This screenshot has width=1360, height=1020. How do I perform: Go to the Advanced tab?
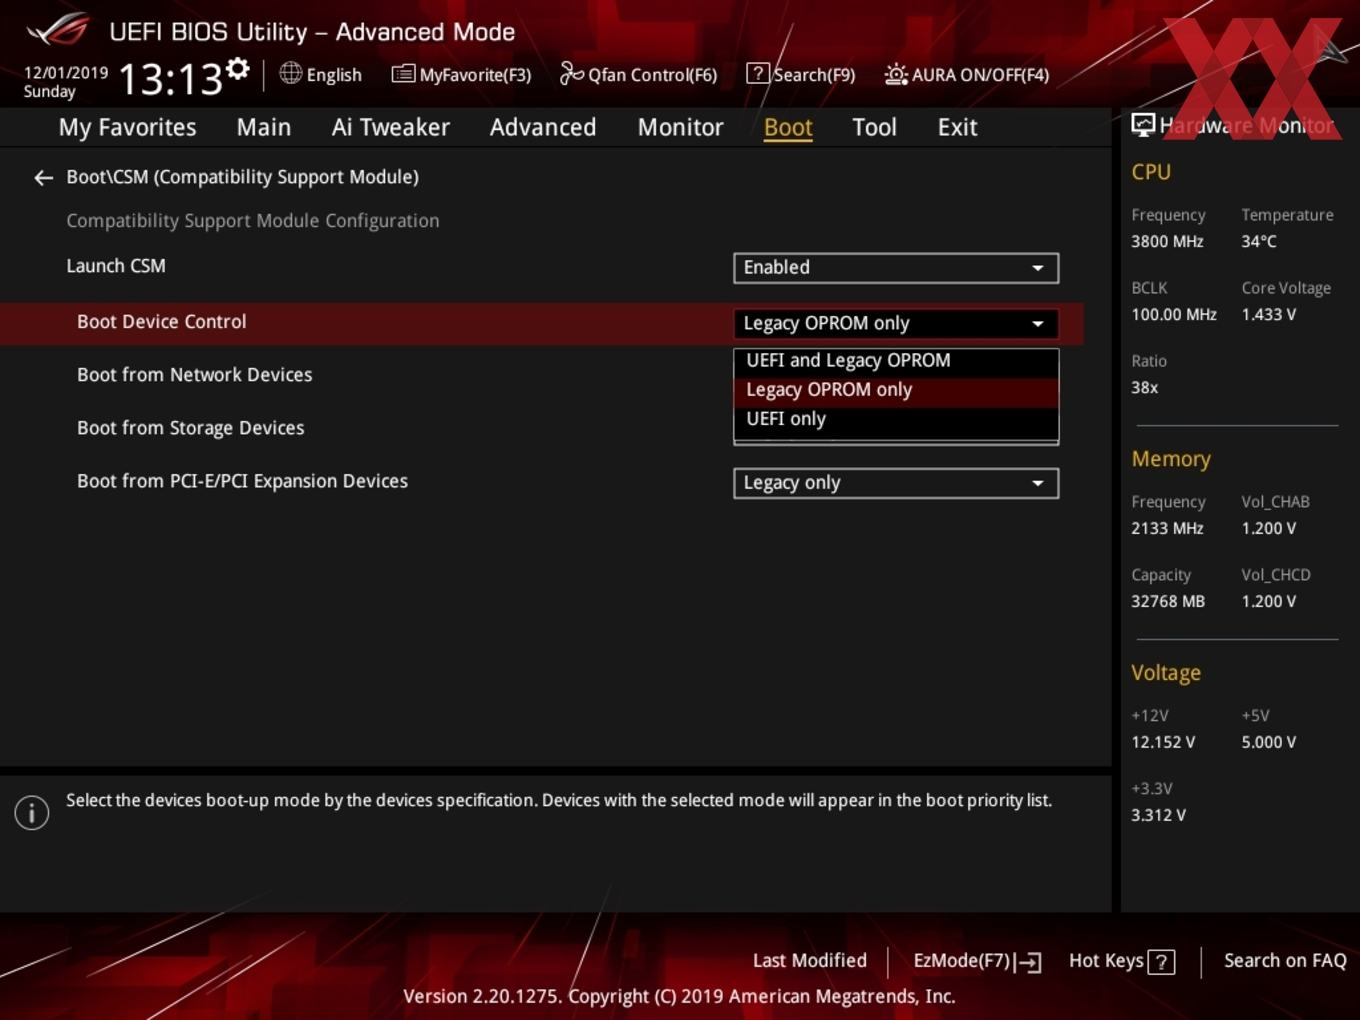[x=543, y=127]
